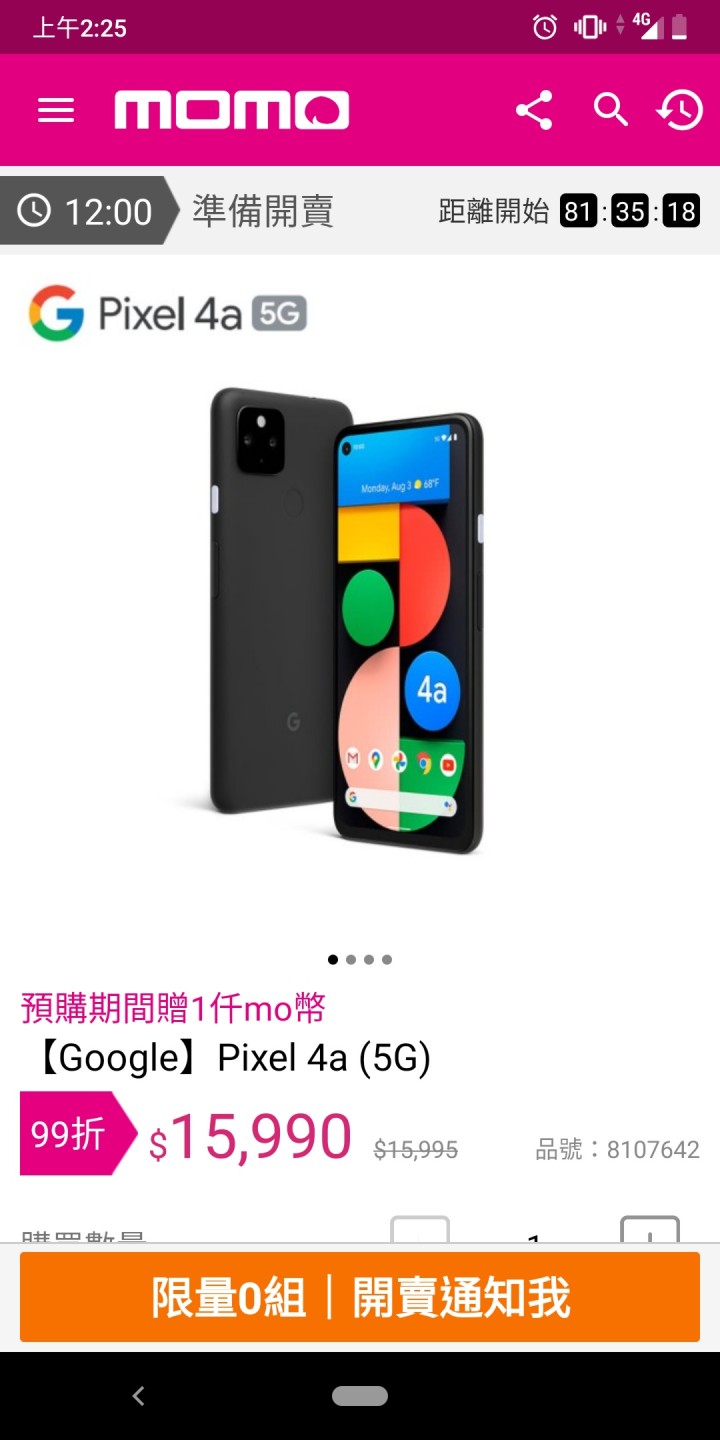The image size is (720, 1440).
Task: Tap the Pixel 4a phone product image
Action: 346,620
